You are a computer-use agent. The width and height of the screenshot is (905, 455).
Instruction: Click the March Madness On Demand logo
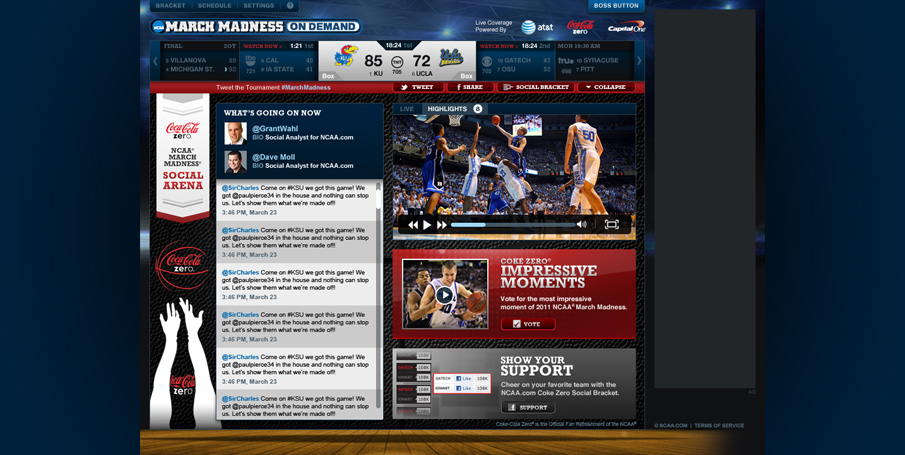coord(256,27)
